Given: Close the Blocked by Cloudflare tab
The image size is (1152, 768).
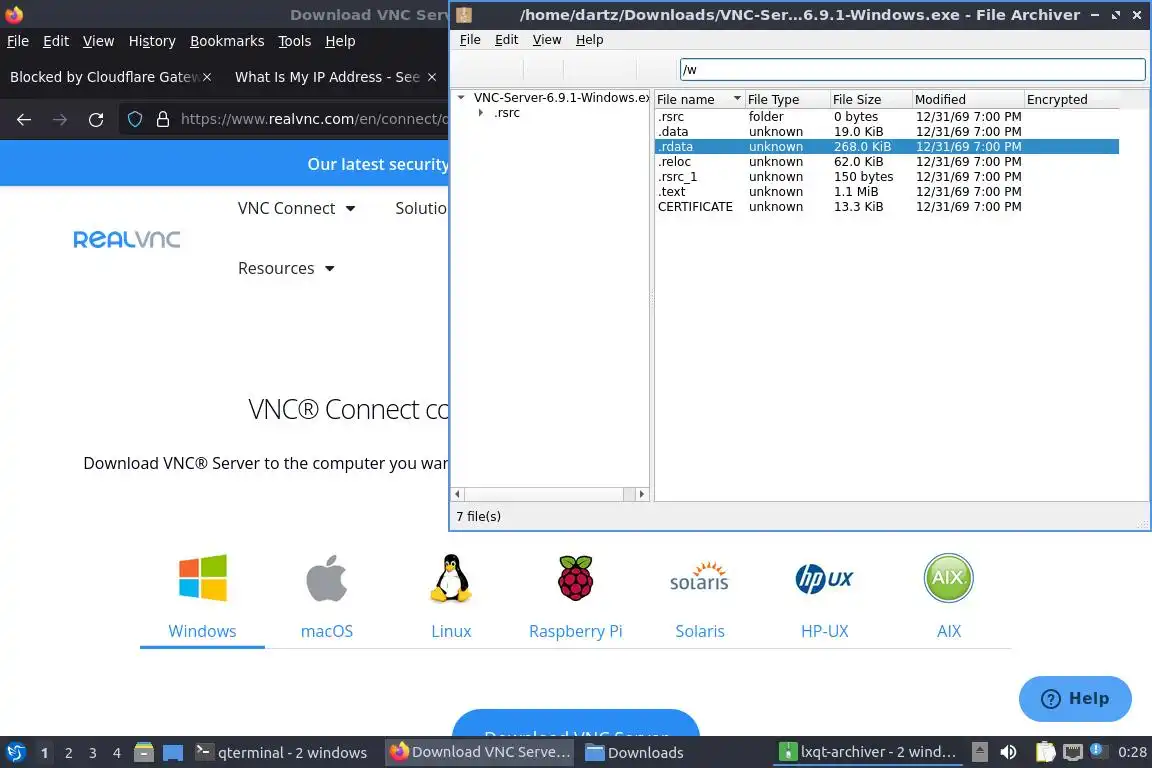Looking at the screenshot, I should pyautogui.click(x=207, y=77).
